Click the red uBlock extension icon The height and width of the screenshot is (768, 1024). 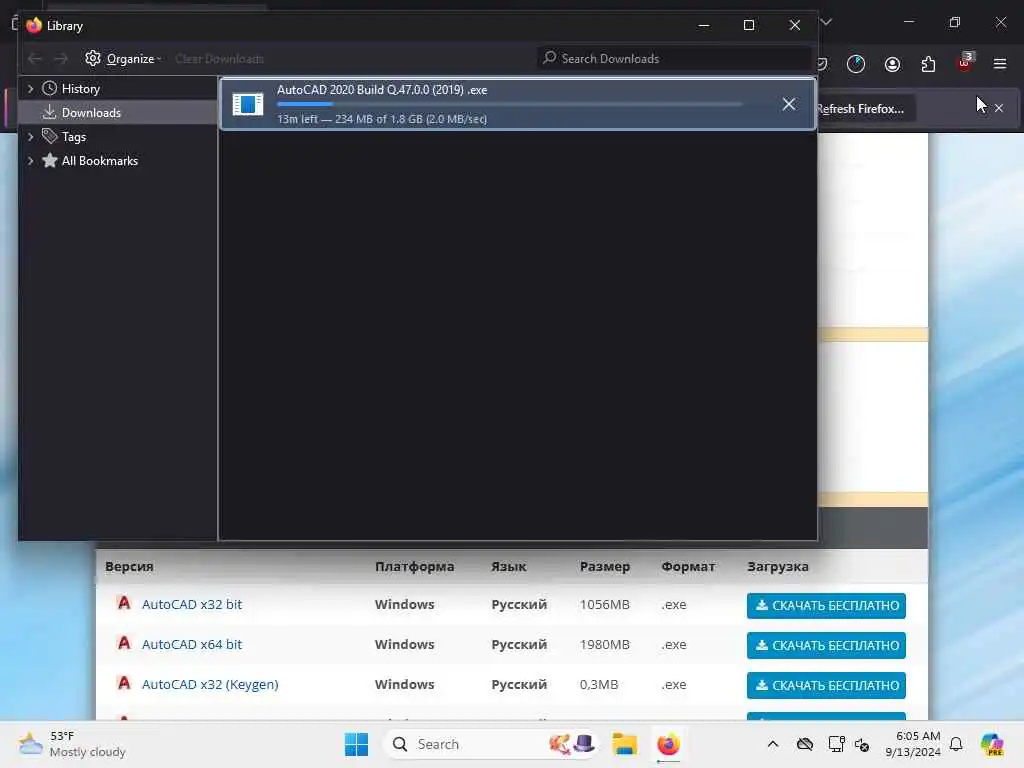[x=965, y=63]
